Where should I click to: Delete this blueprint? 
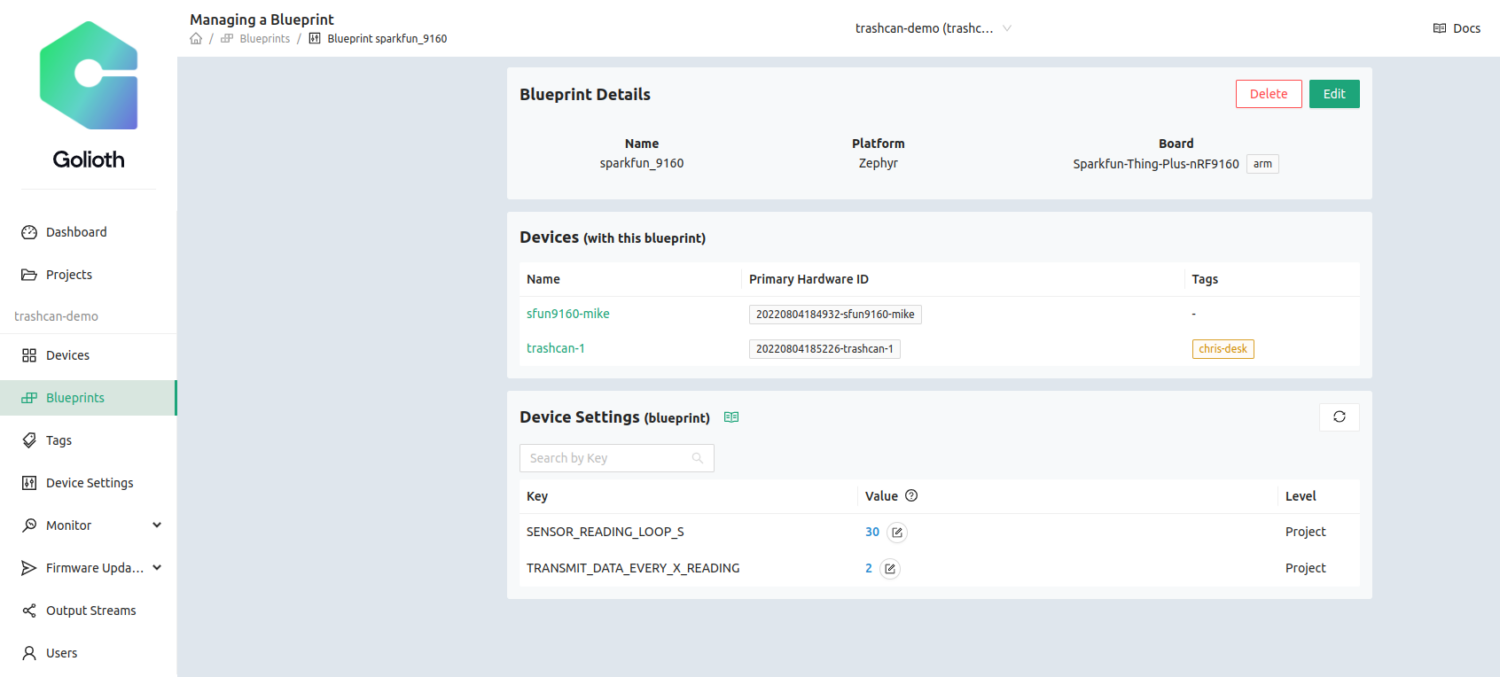click(x=1268, y=93)
